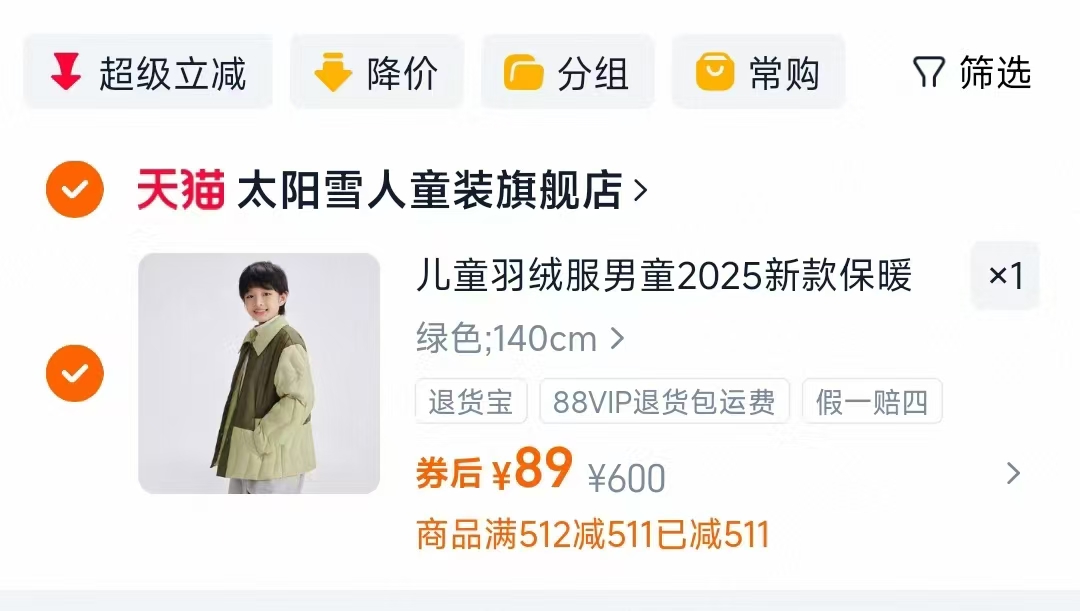Viewport: 1080px width, 611px height.
Task: Click the red 超级立减 arrow icon
Action: coord(66,72)
